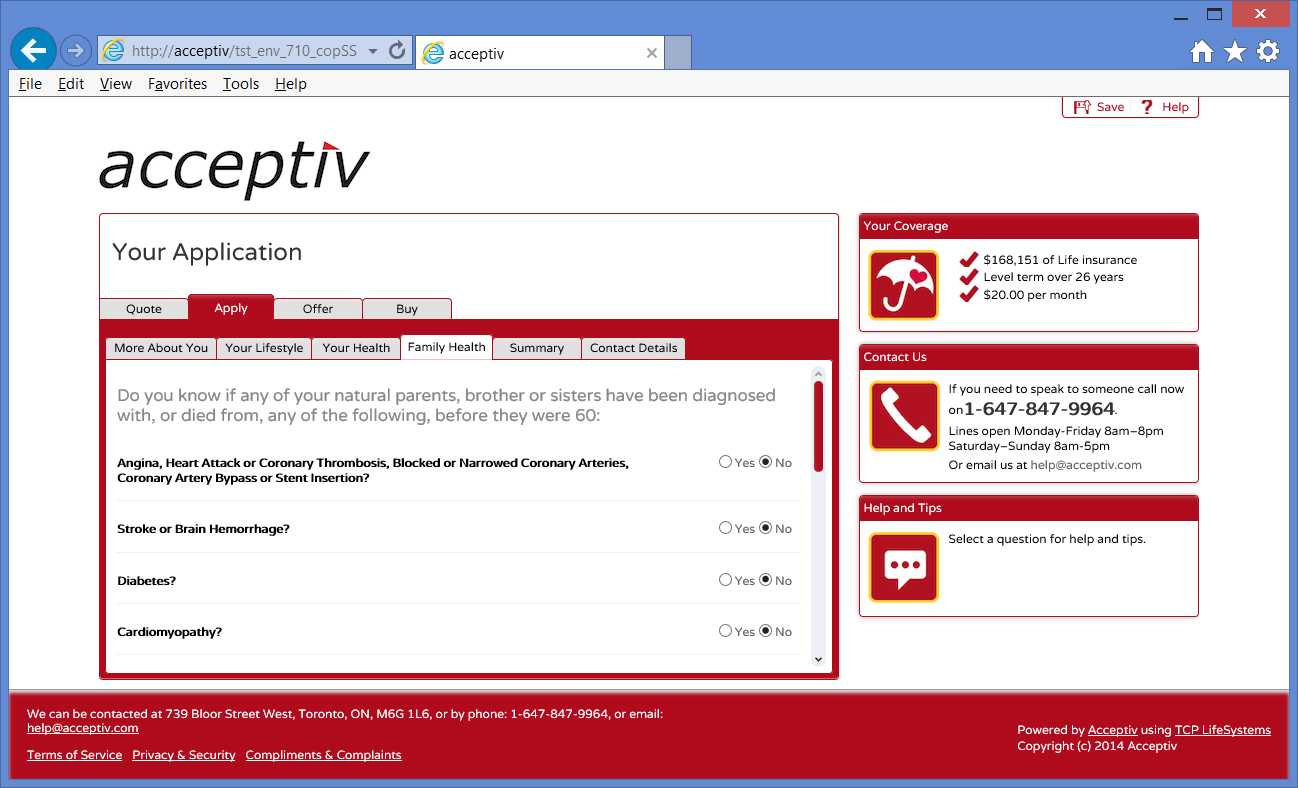Image resolution: width=1298 pixels, height=788 pixels.
Task: Click help@acceptiv.com in the Contact Us panel
Action: [1086, 465]
